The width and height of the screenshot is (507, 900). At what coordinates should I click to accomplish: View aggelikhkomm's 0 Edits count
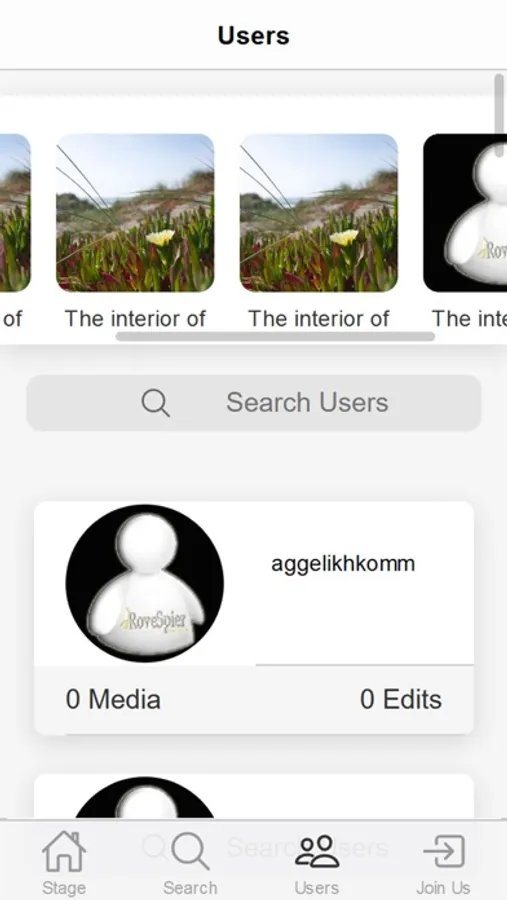coord(401,699)
